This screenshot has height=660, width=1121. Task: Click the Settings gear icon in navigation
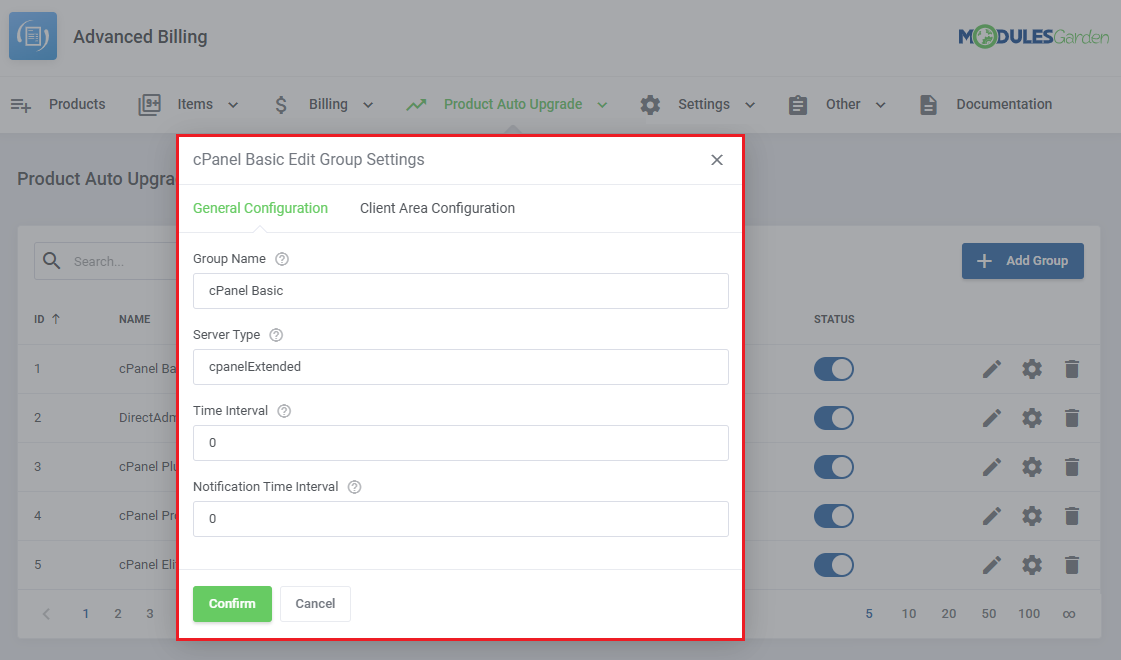click(x=650, y=105)
